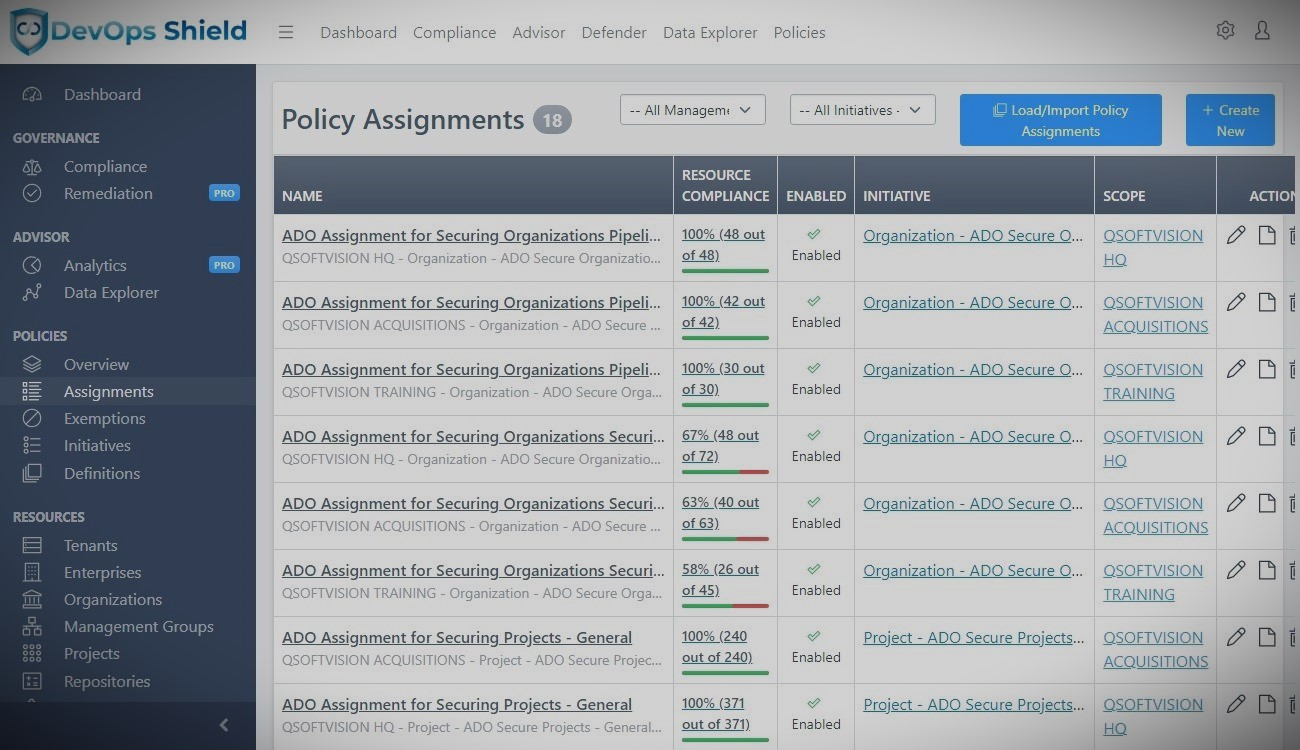
Task: Toggle Enabled checkmark on first assignment row
Action: tap(814, 235)
